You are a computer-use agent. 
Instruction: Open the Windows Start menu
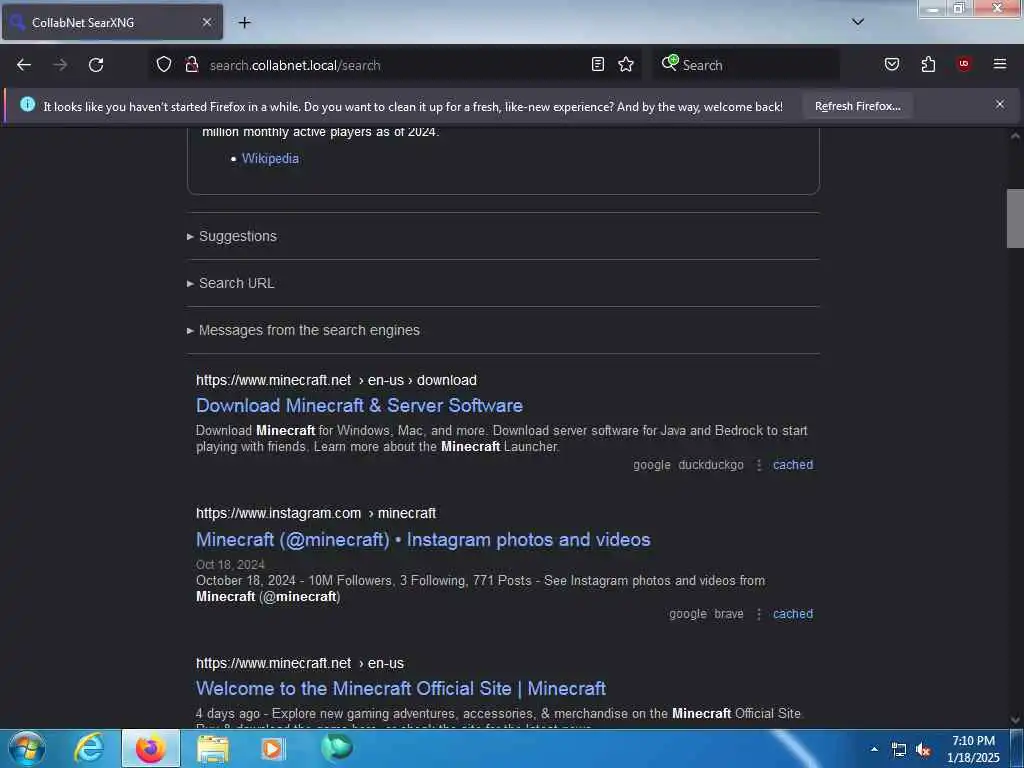click(x=27, y=748)
